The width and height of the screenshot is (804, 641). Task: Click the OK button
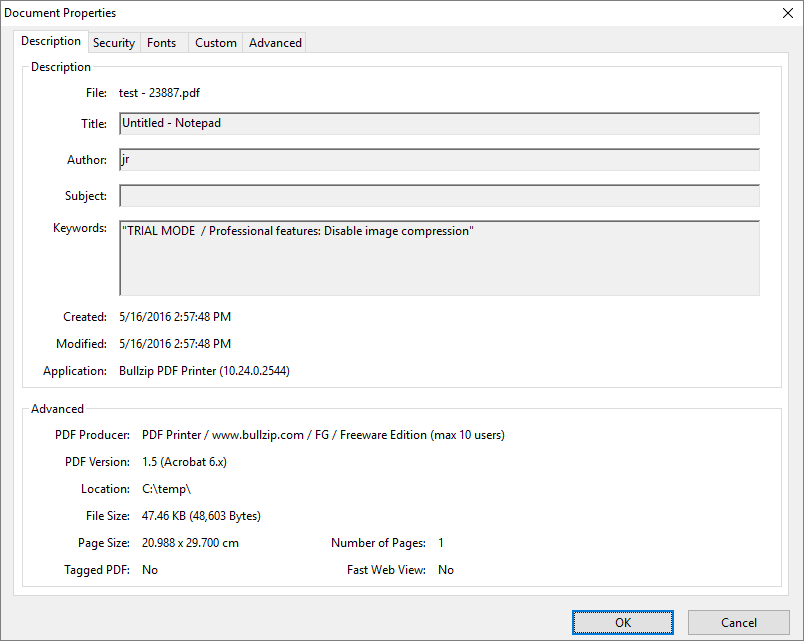click(622, 623)
